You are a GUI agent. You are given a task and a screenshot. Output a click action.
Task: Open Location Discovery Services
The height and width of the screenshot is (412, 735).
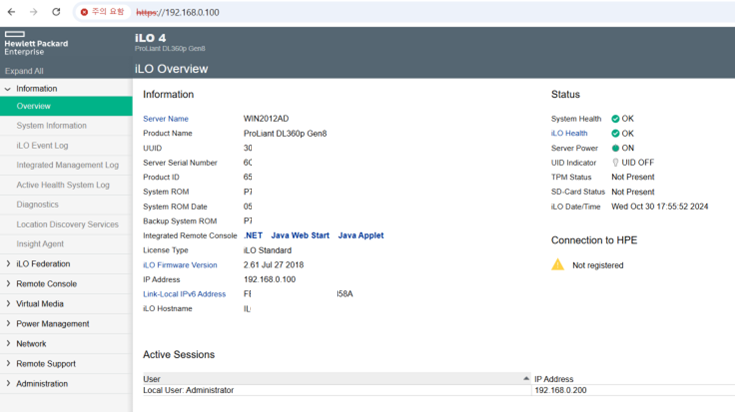66,224
